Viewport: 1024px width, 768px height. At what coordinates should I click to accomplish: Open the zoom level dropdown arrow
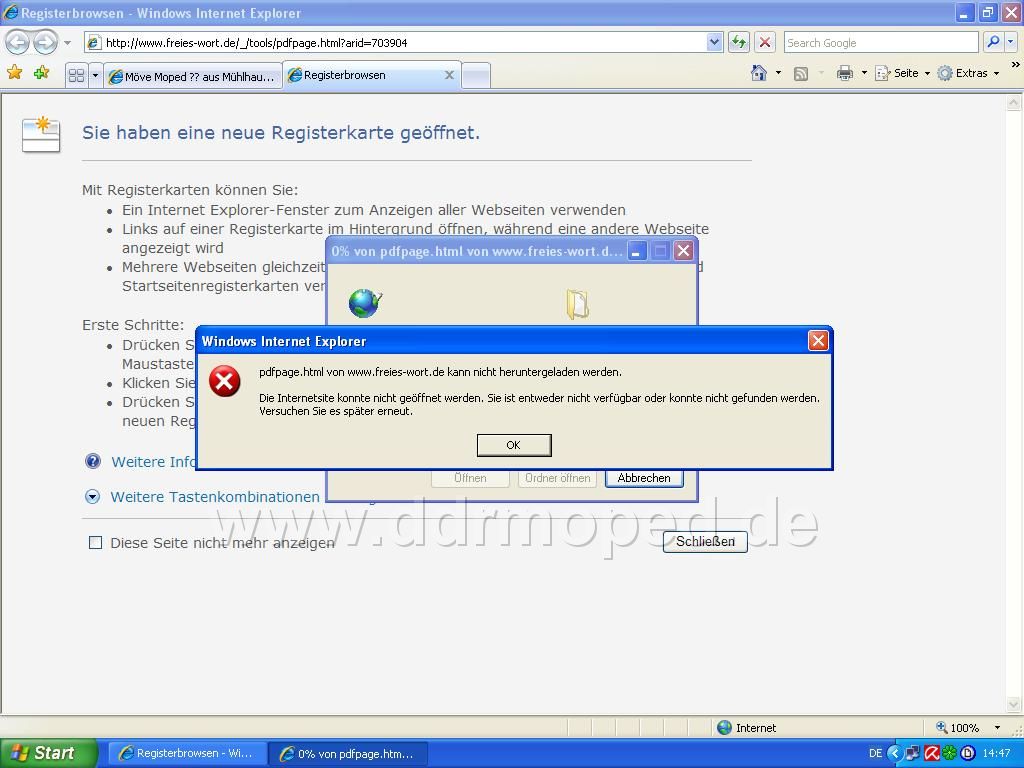pos(997,728)
